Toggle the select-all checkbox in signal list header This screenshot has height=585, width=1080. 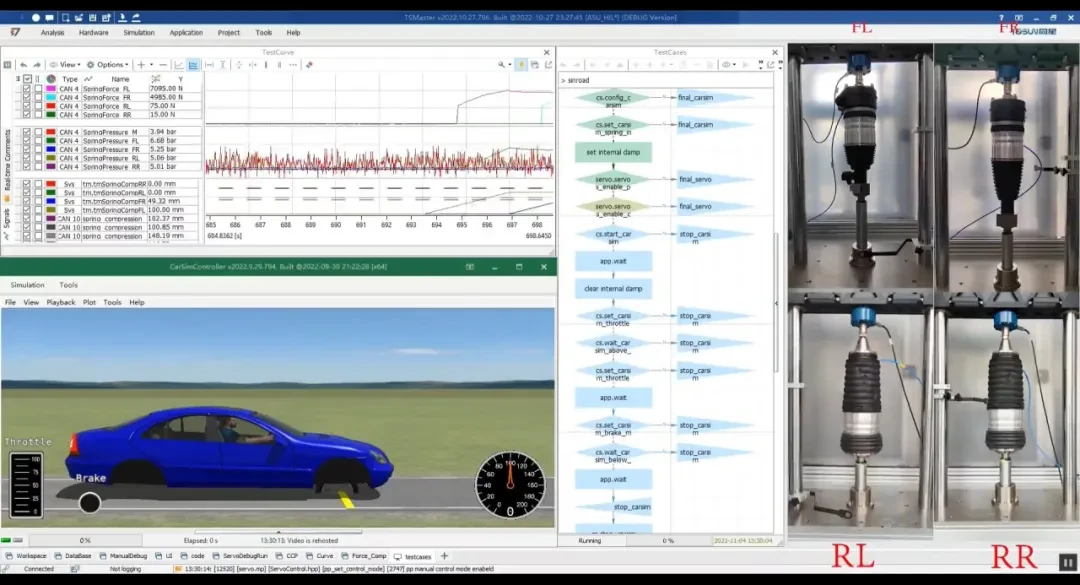tap(27, 79)
